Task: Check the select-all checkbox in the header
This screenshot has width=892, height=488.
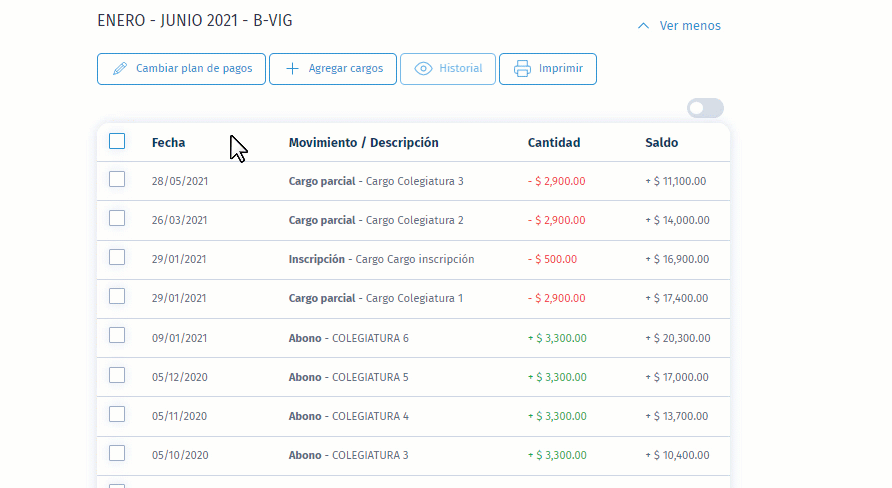Action: click(x=117, y=141)
